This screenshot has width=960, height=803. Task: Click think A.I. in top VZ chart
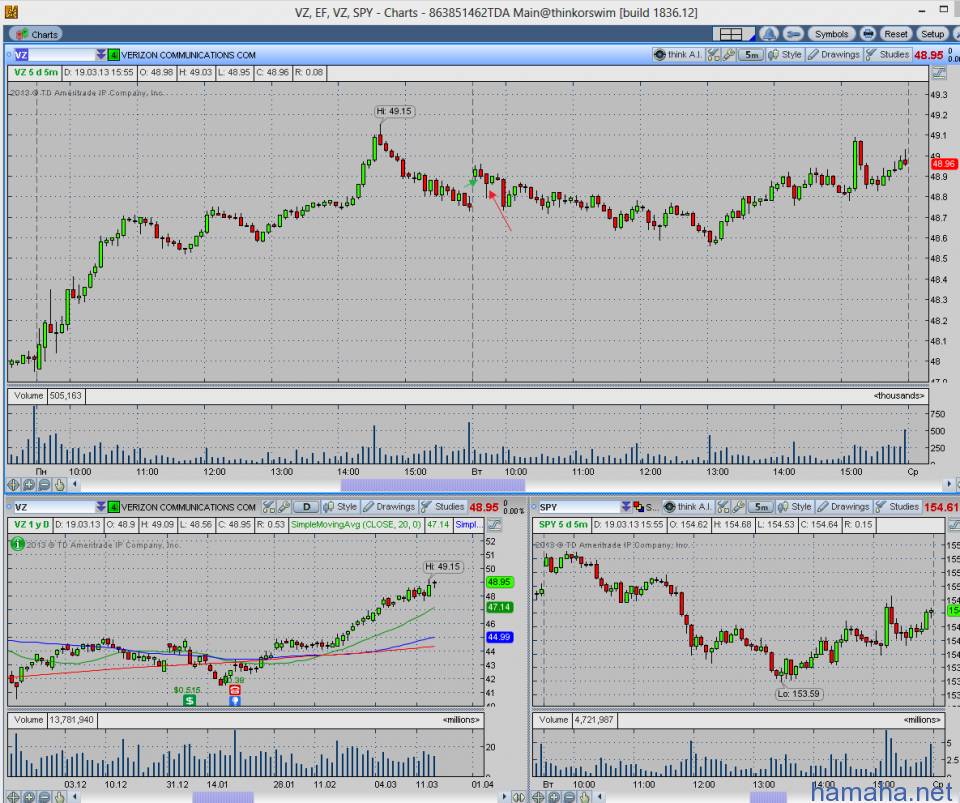(678, 54)
